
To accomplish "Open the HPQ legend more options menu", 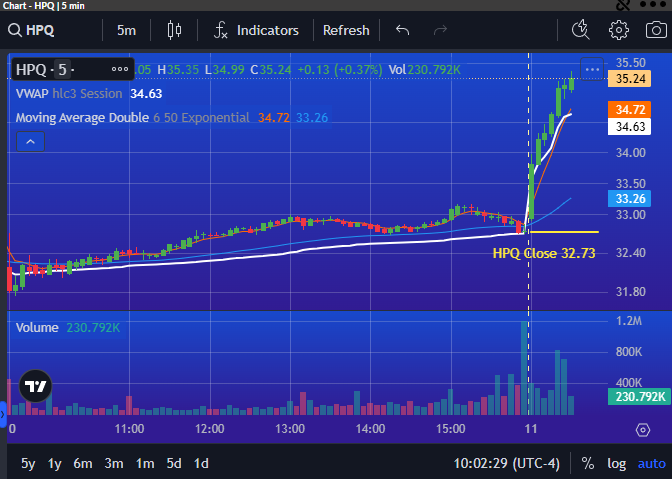I will click(120, 69).
